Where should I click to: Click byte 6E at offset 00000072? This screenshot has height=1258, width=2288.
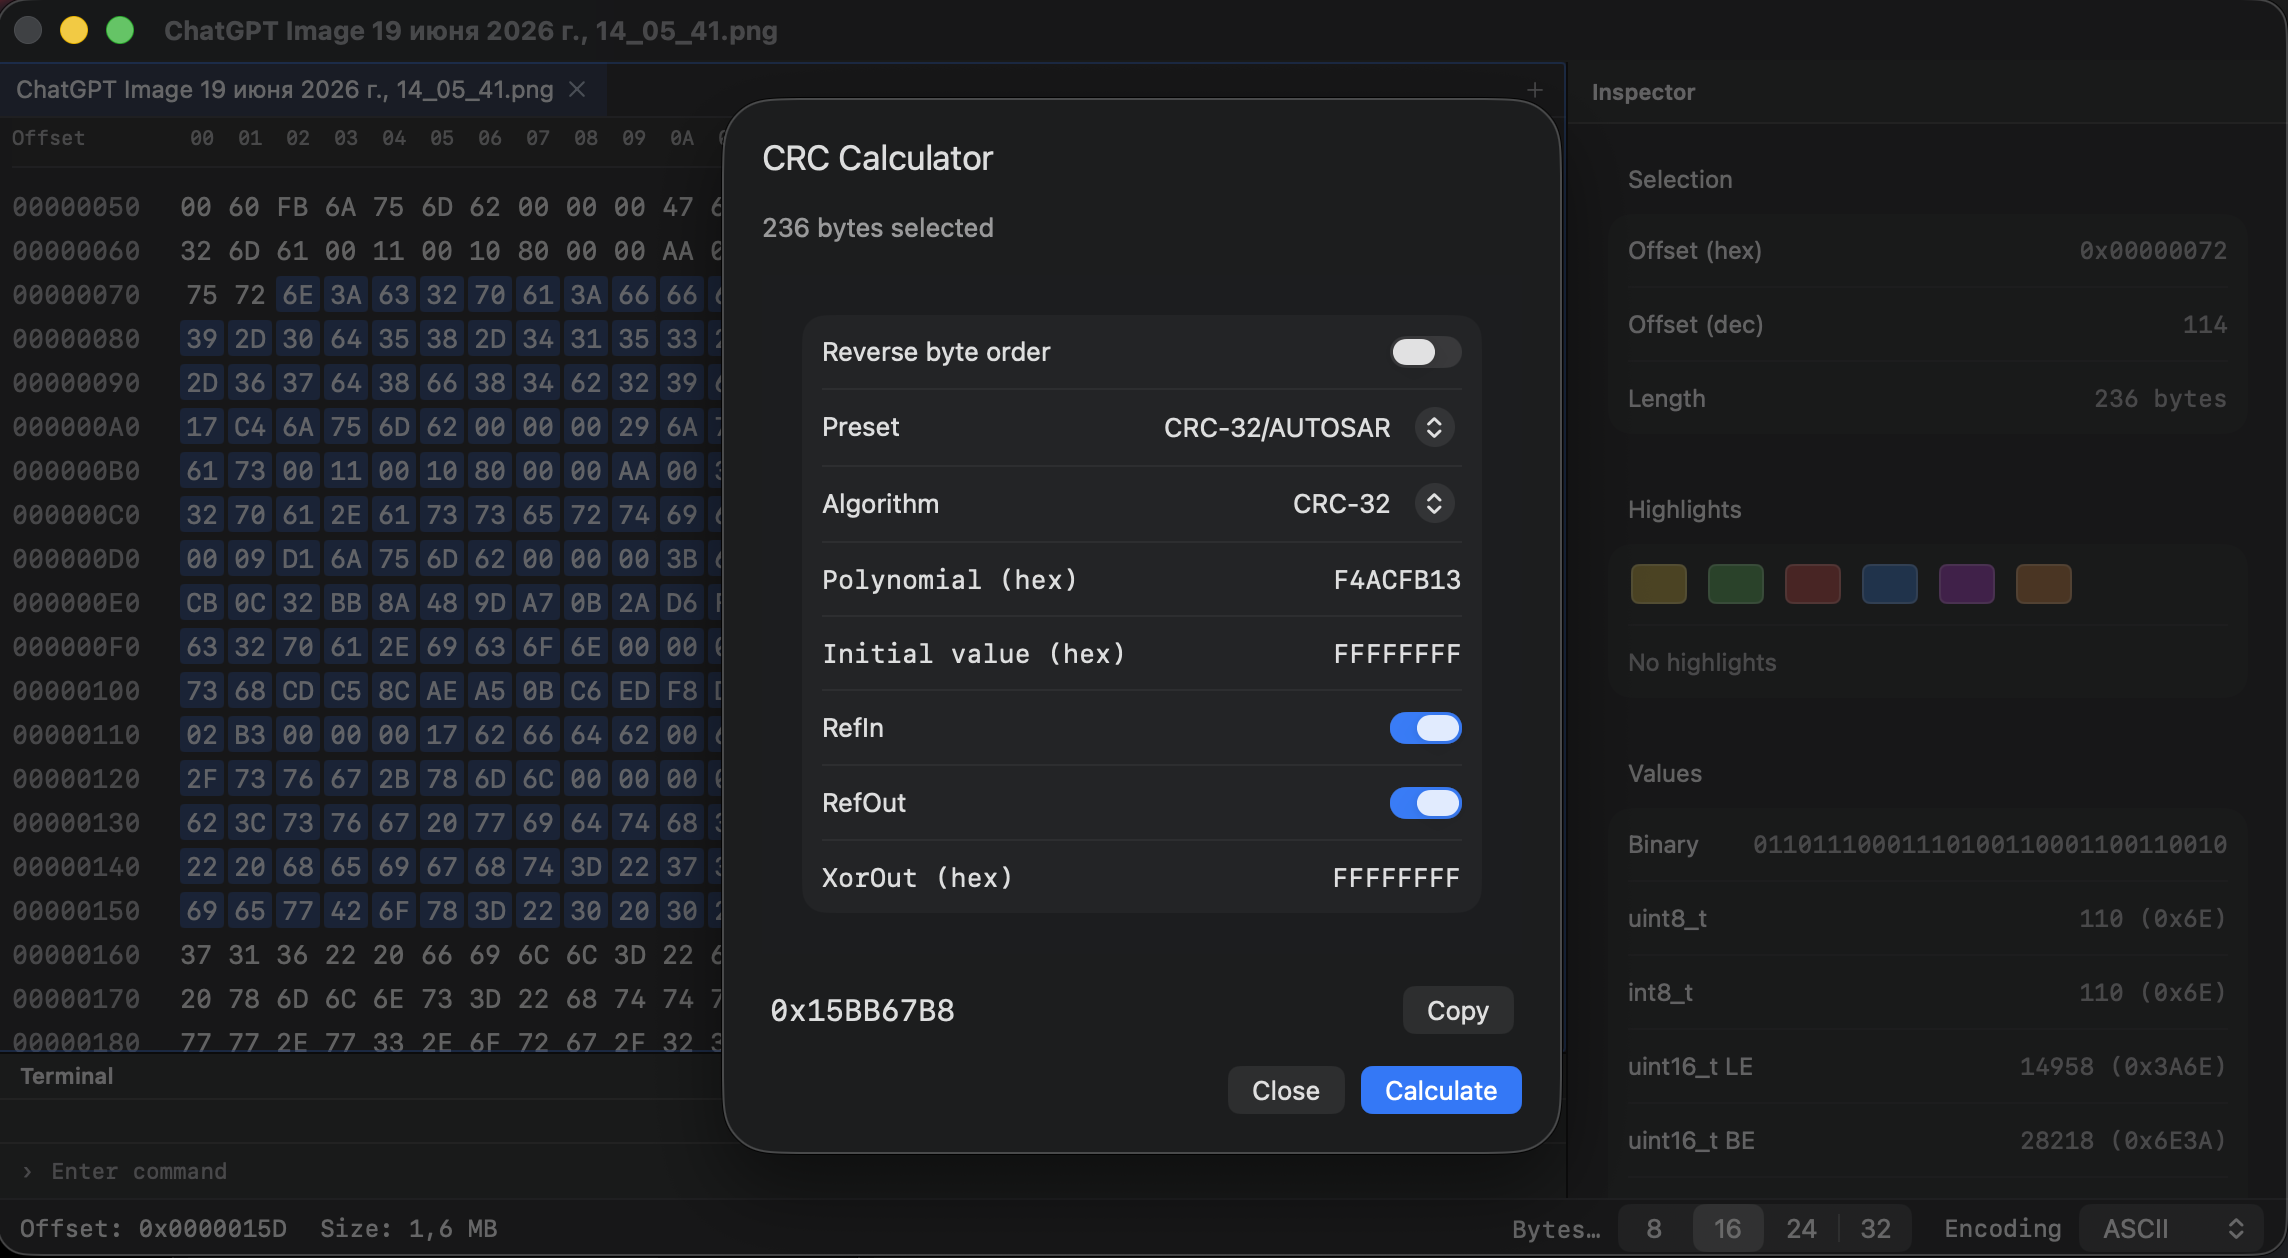click(x=298, y=295)
